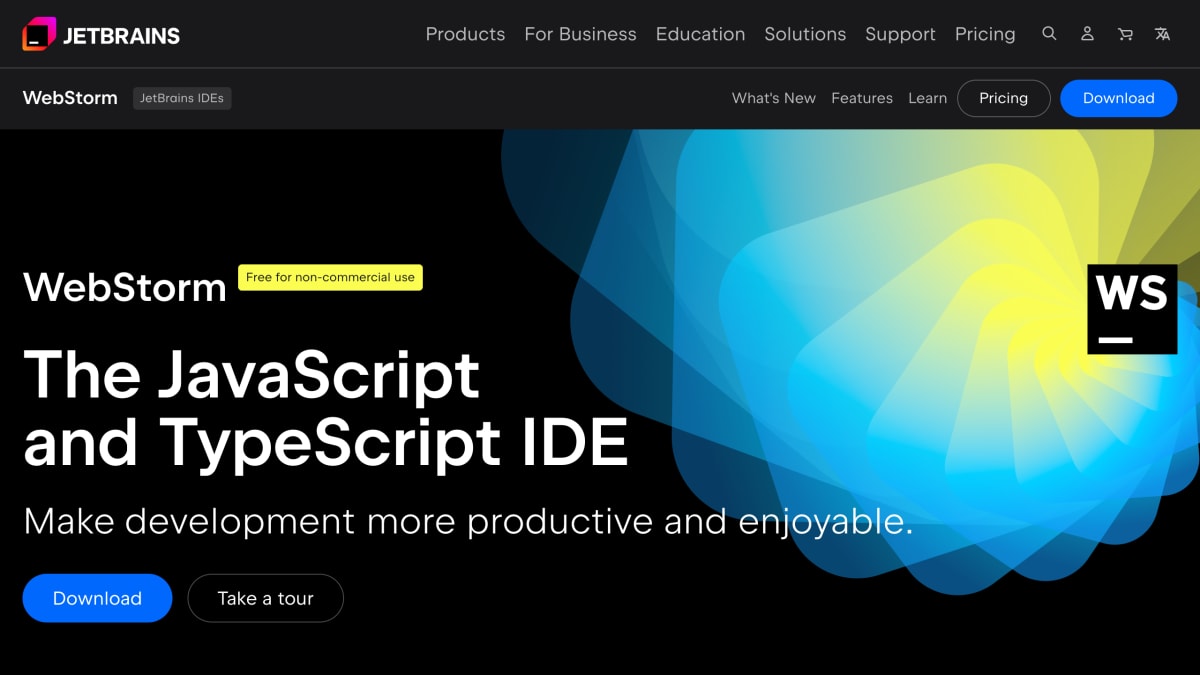Open the What's New link
The image size is (1200, 675).
click(x=774, y=98)
